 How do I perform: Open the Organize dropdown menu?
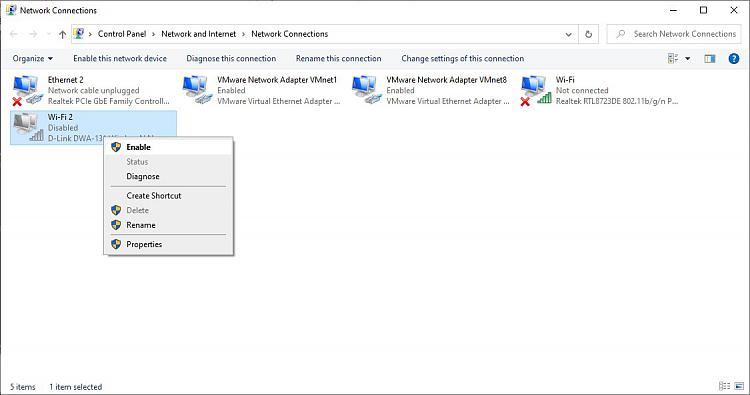33,58
